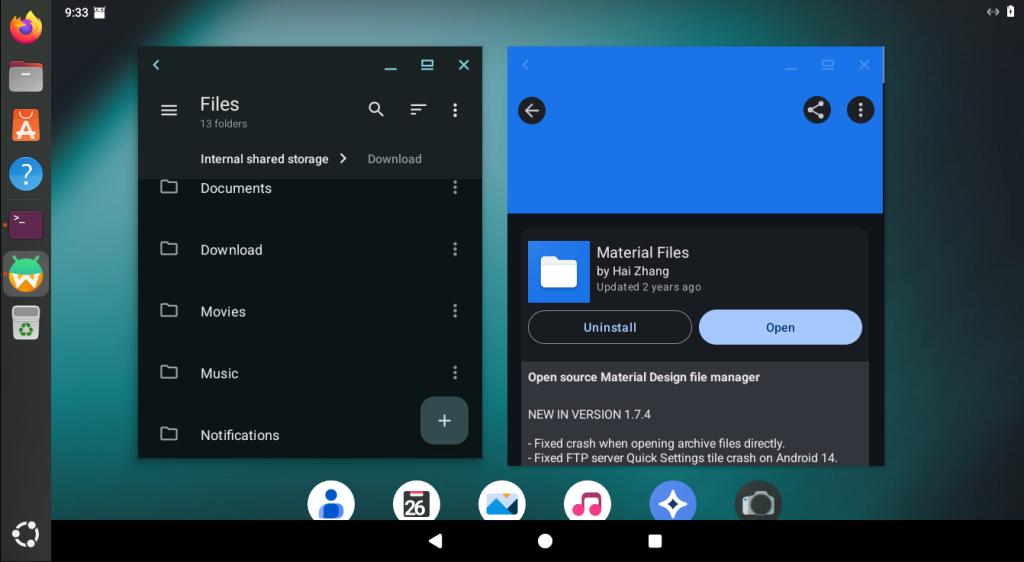1024x562 pixels.
Task: Open the Files toolbar overflow menu
Action: point(455,110)
